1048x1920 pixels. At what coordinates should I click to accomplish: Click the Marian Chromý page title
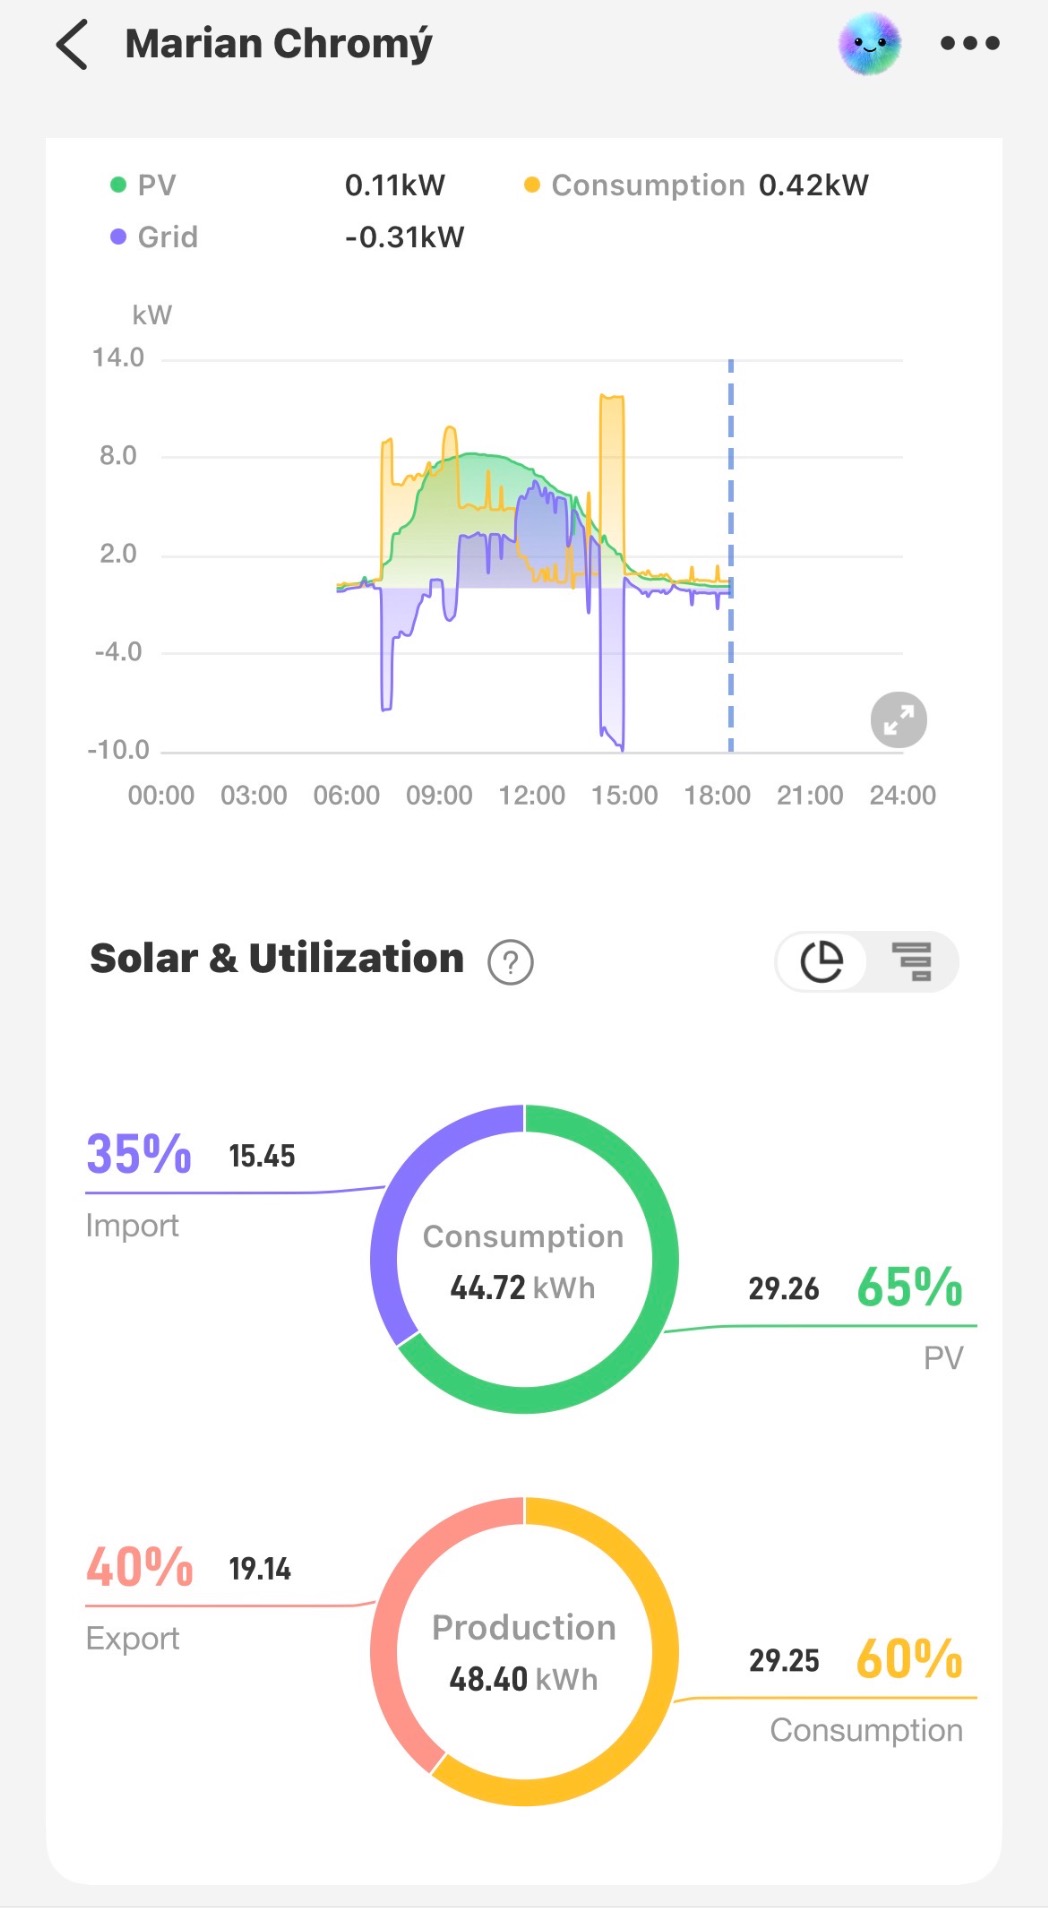pyautogui.click(x=278, y=44)
